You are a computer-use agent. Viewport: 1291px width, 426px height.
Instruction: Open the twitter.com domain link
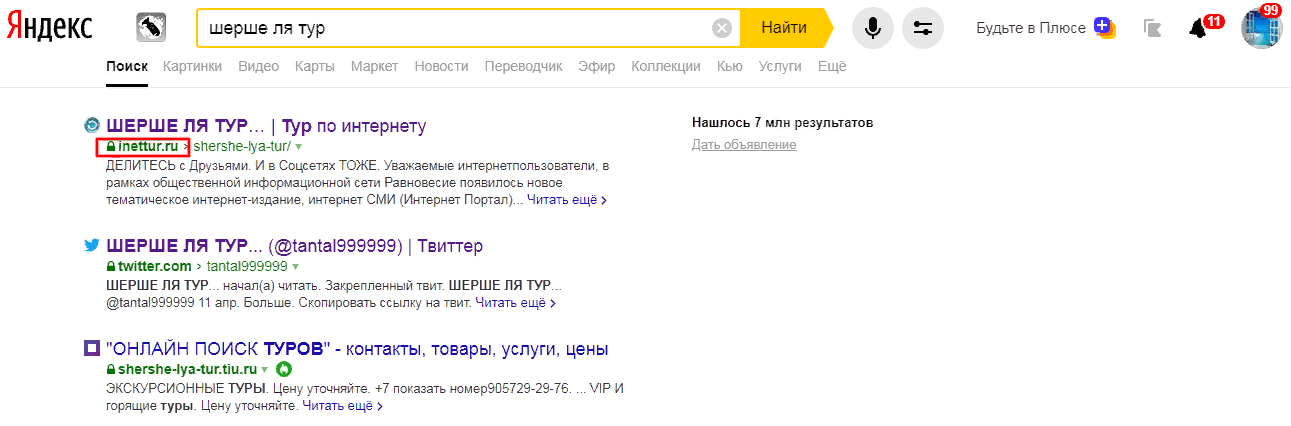point(154,266)
